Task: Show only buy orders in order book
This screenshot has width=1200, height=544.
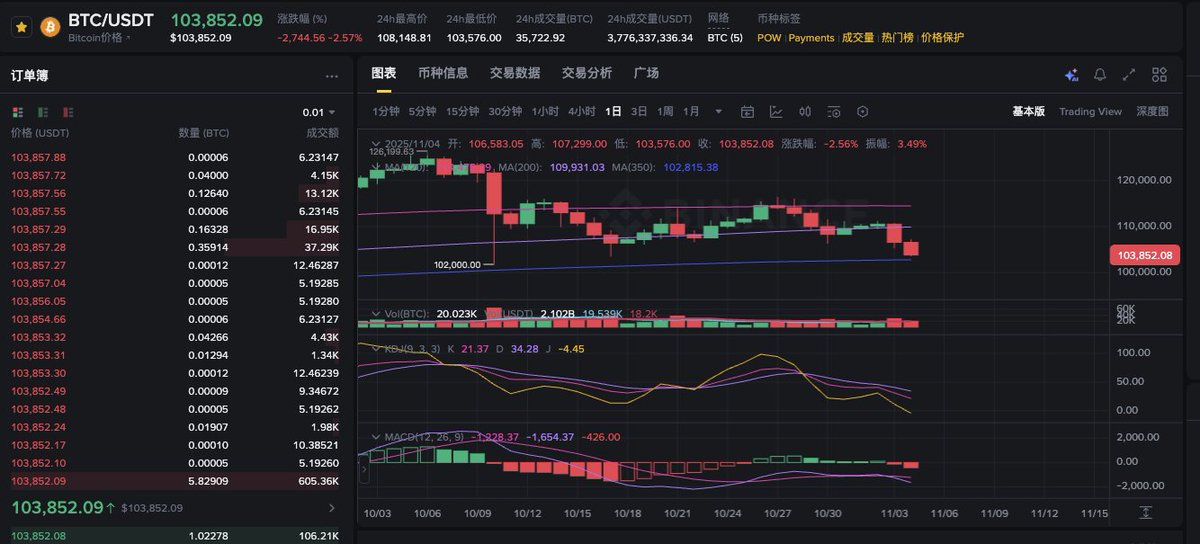Action: pyautogui.click(x=42, y=112)
